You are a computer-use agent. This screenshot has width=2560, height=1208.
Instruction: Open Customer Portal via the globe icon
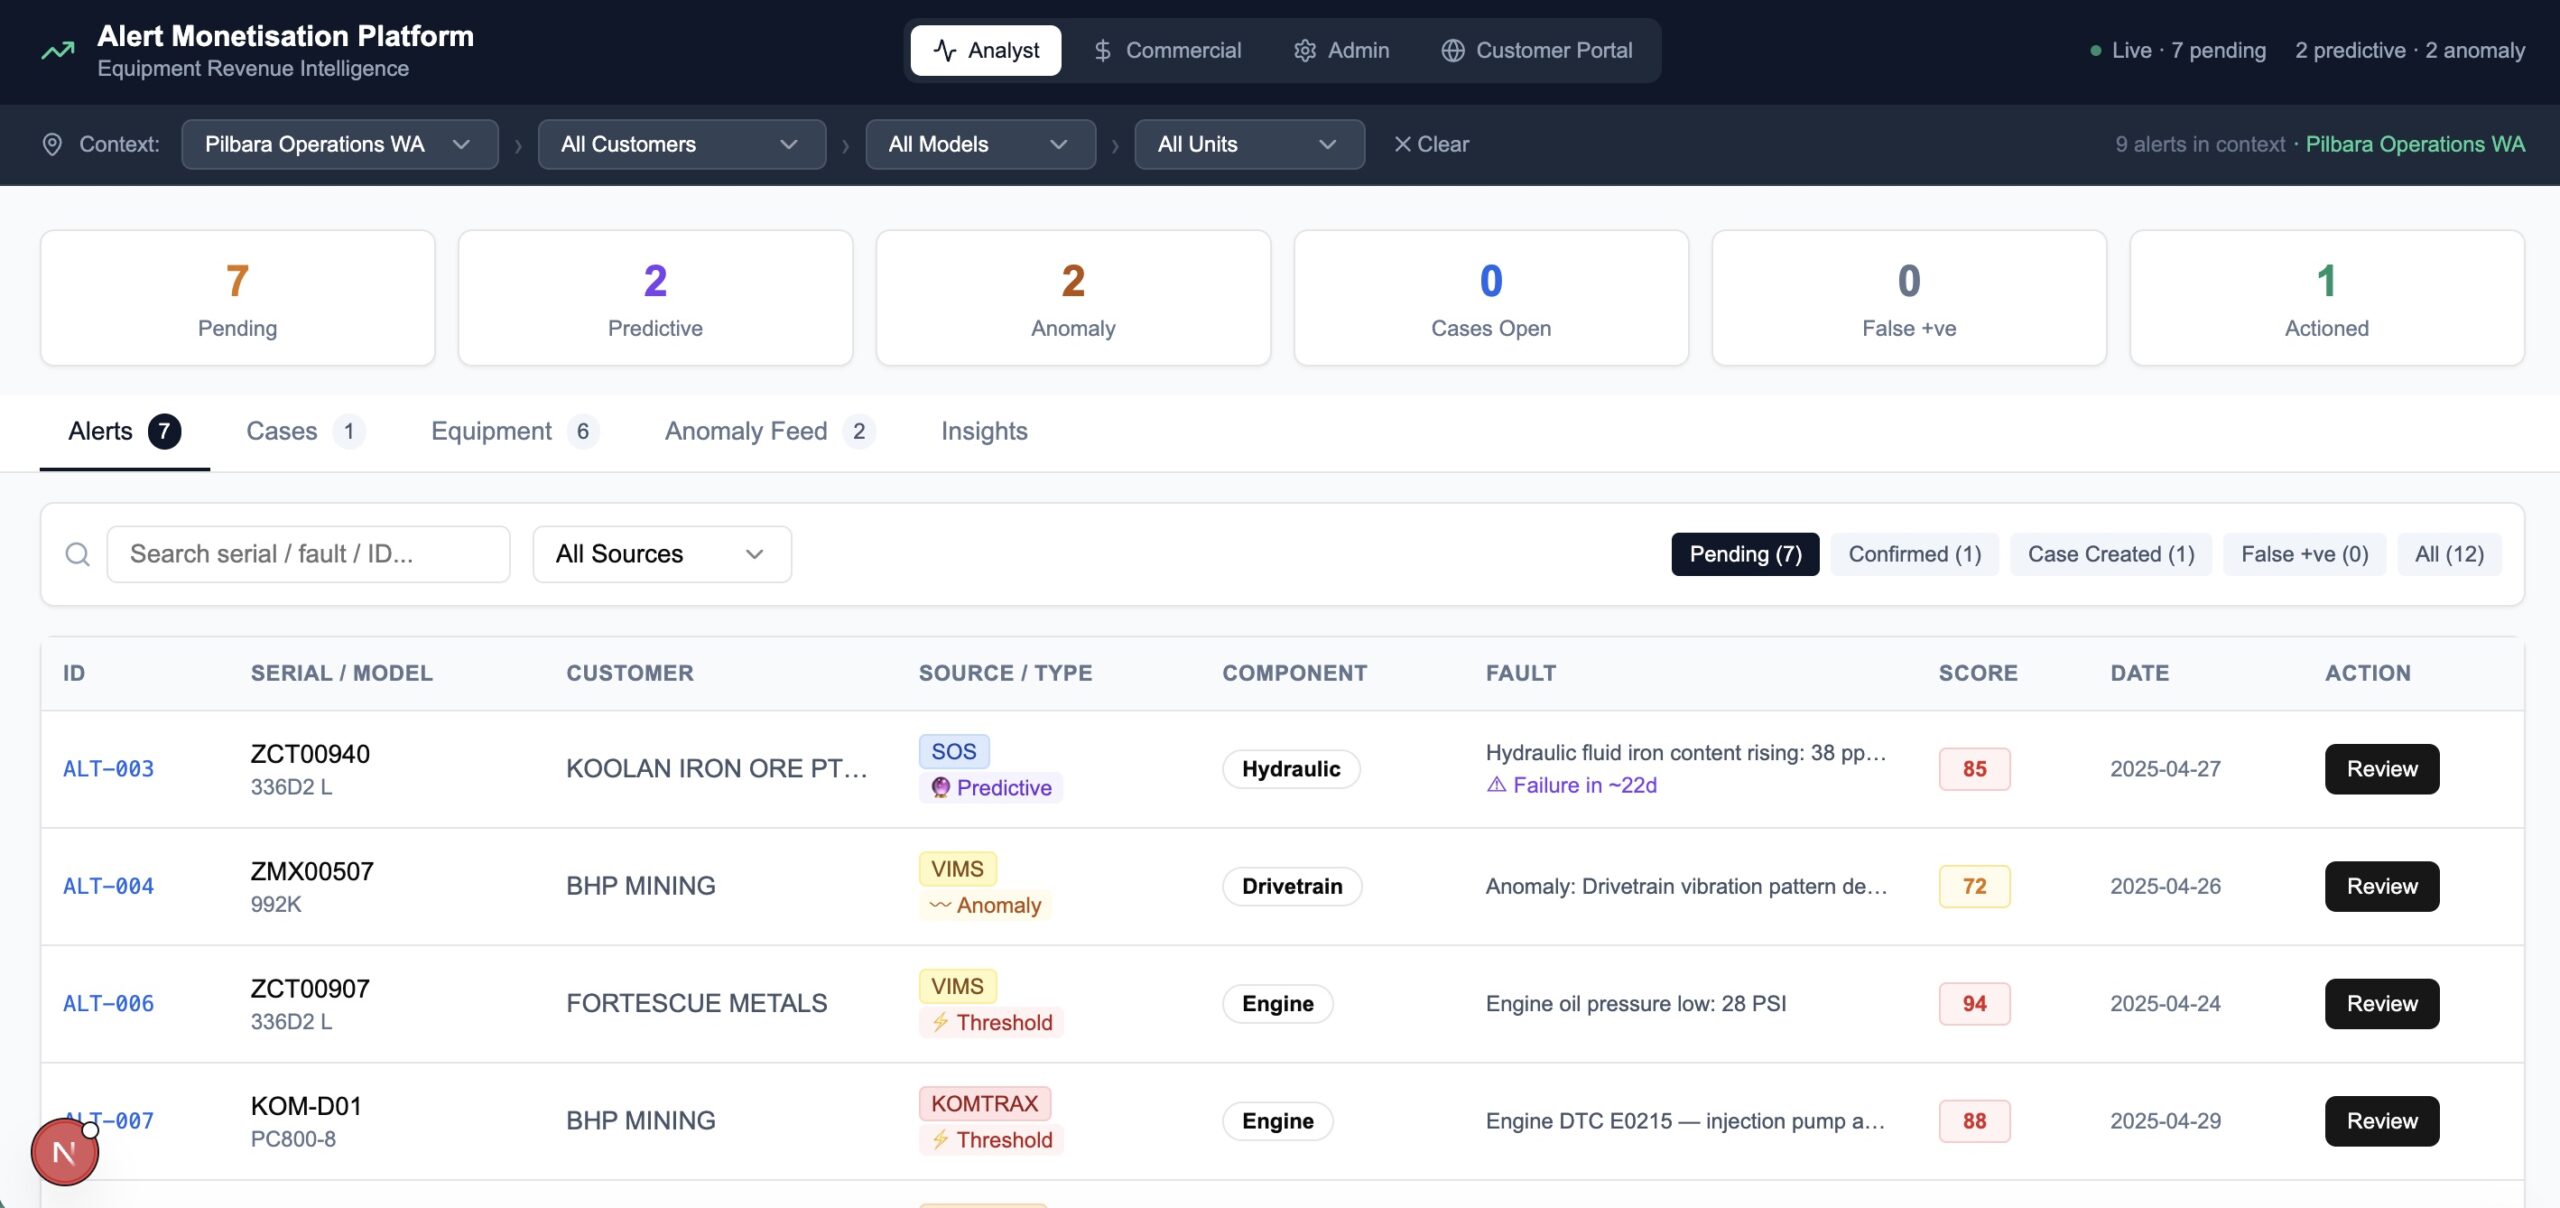1451,49
